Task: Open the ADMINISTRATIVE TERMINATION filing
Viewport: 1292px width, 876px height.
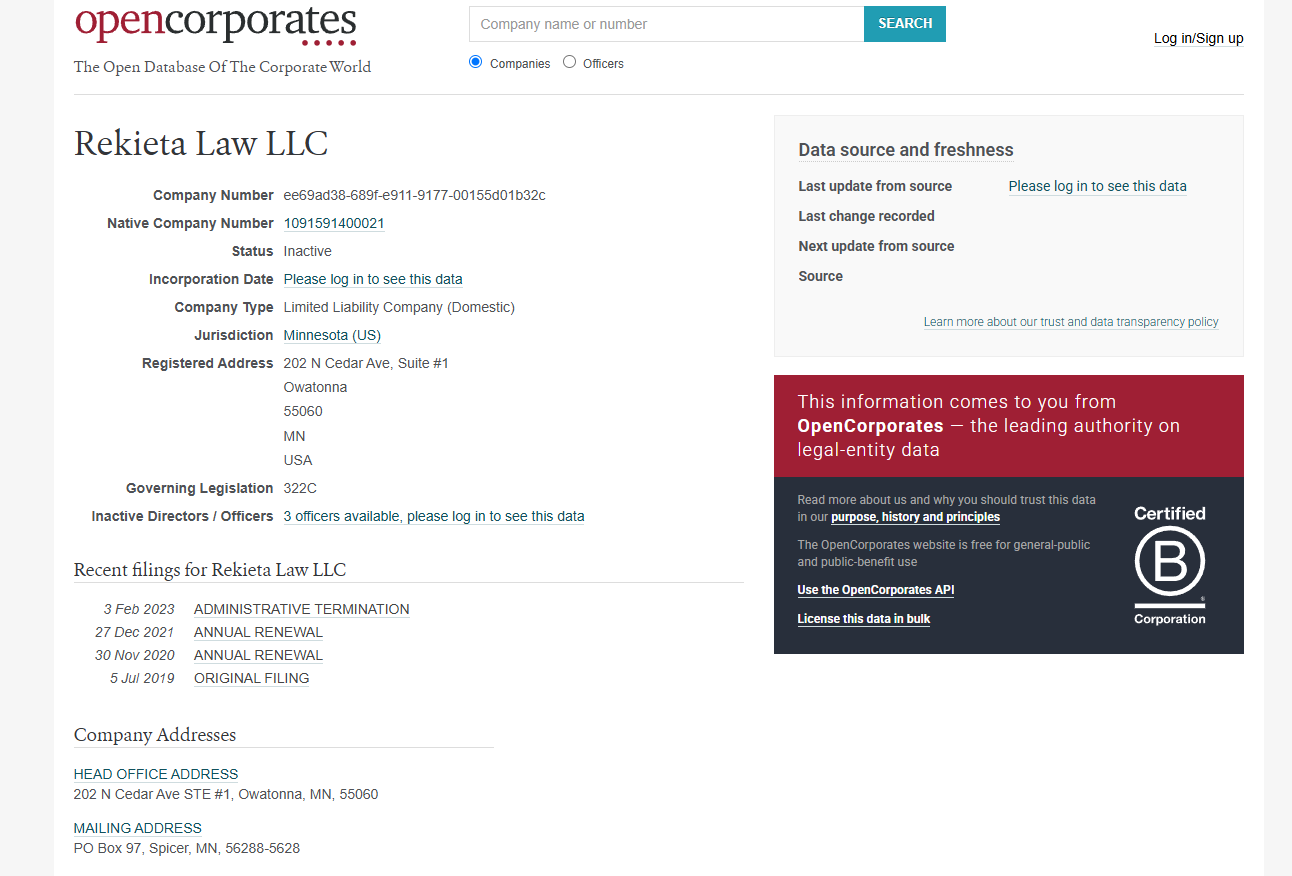Action: coord(302,609)
